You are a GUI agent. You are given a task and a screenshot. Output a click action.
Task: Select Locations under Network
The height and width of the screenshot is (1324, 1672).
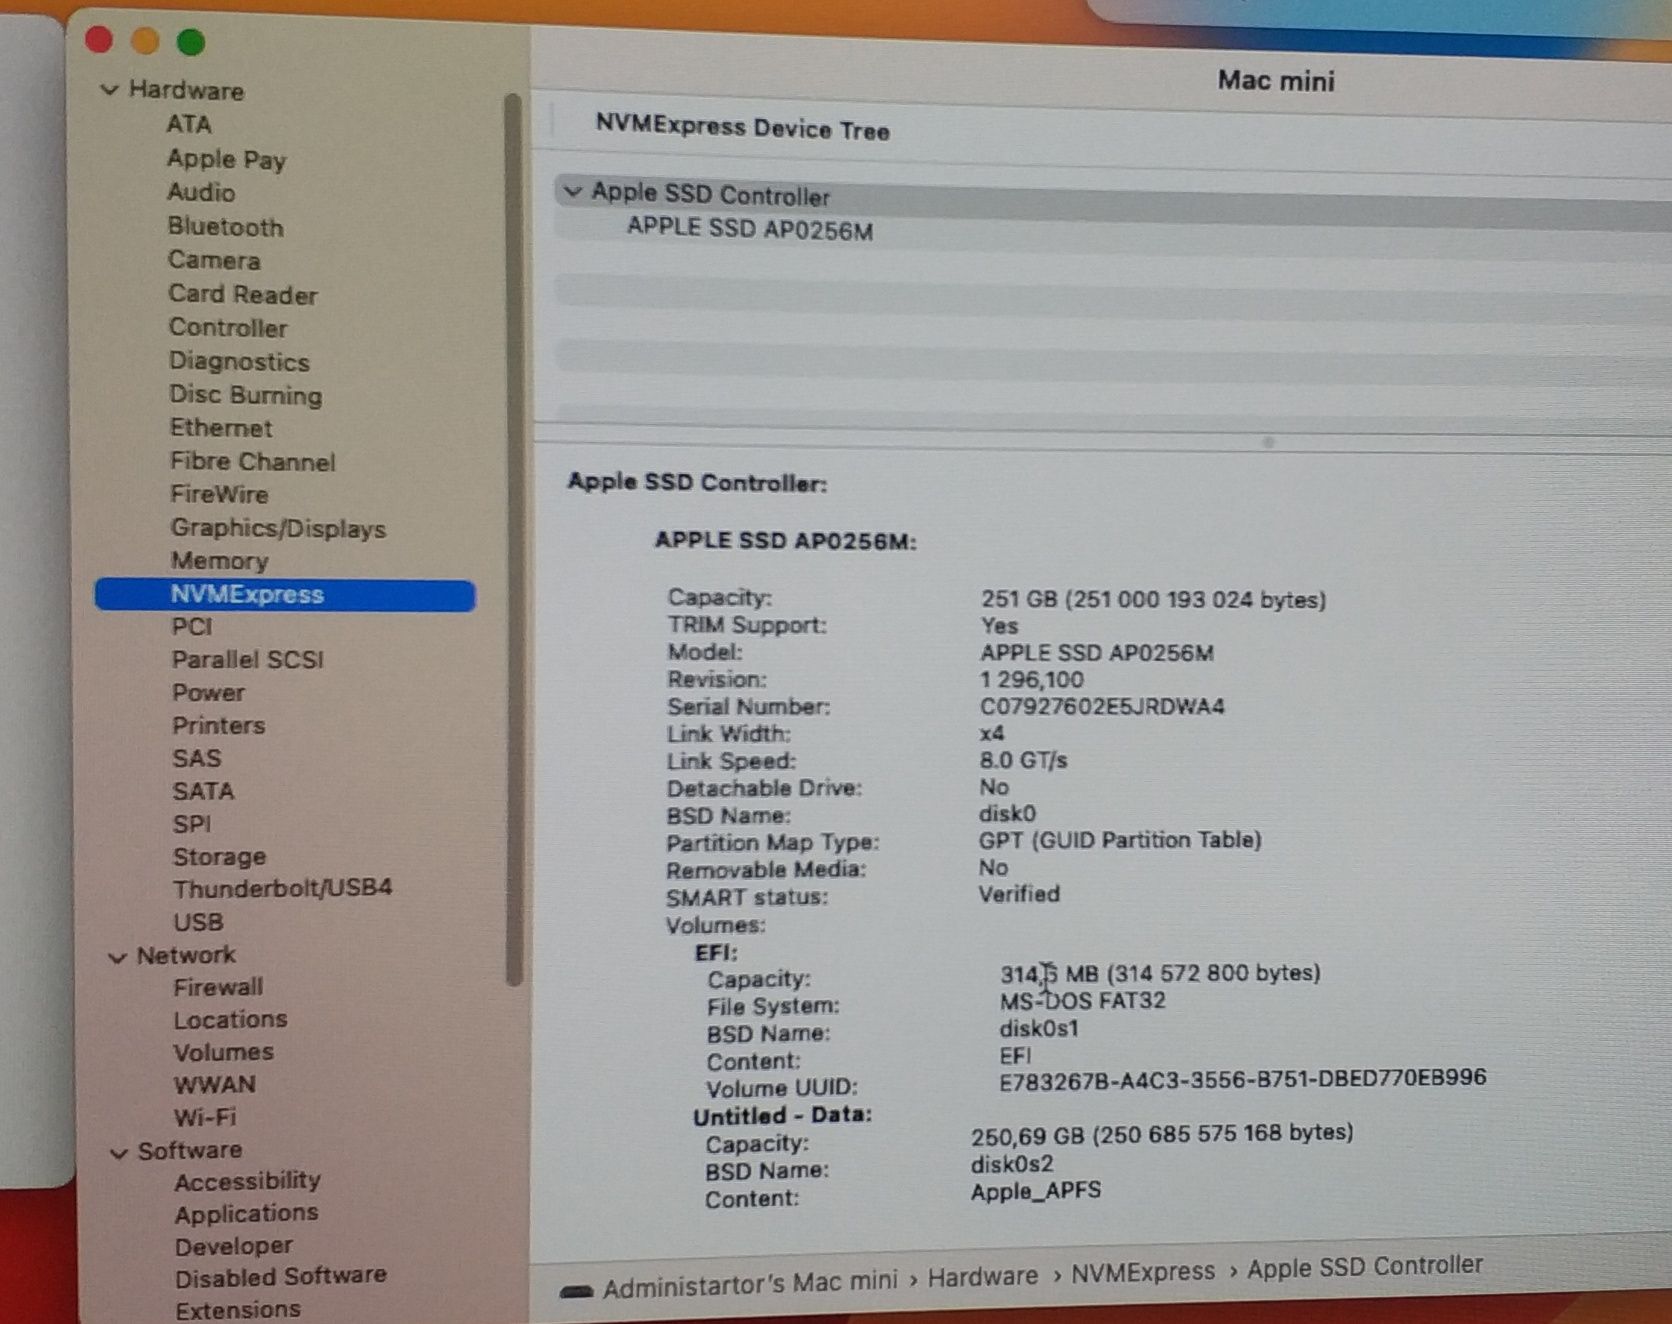pos(230,1020)
